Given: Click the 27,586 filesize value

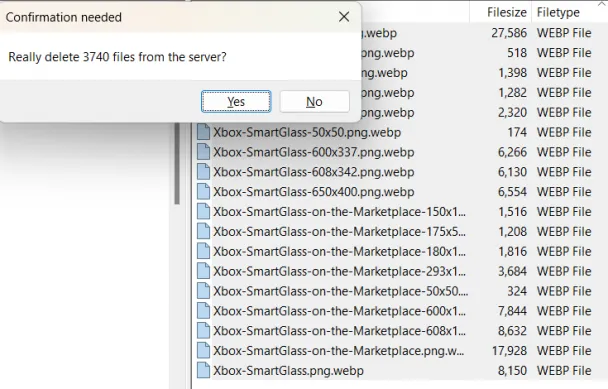Looking at the screenshot, I should [509, 33].
